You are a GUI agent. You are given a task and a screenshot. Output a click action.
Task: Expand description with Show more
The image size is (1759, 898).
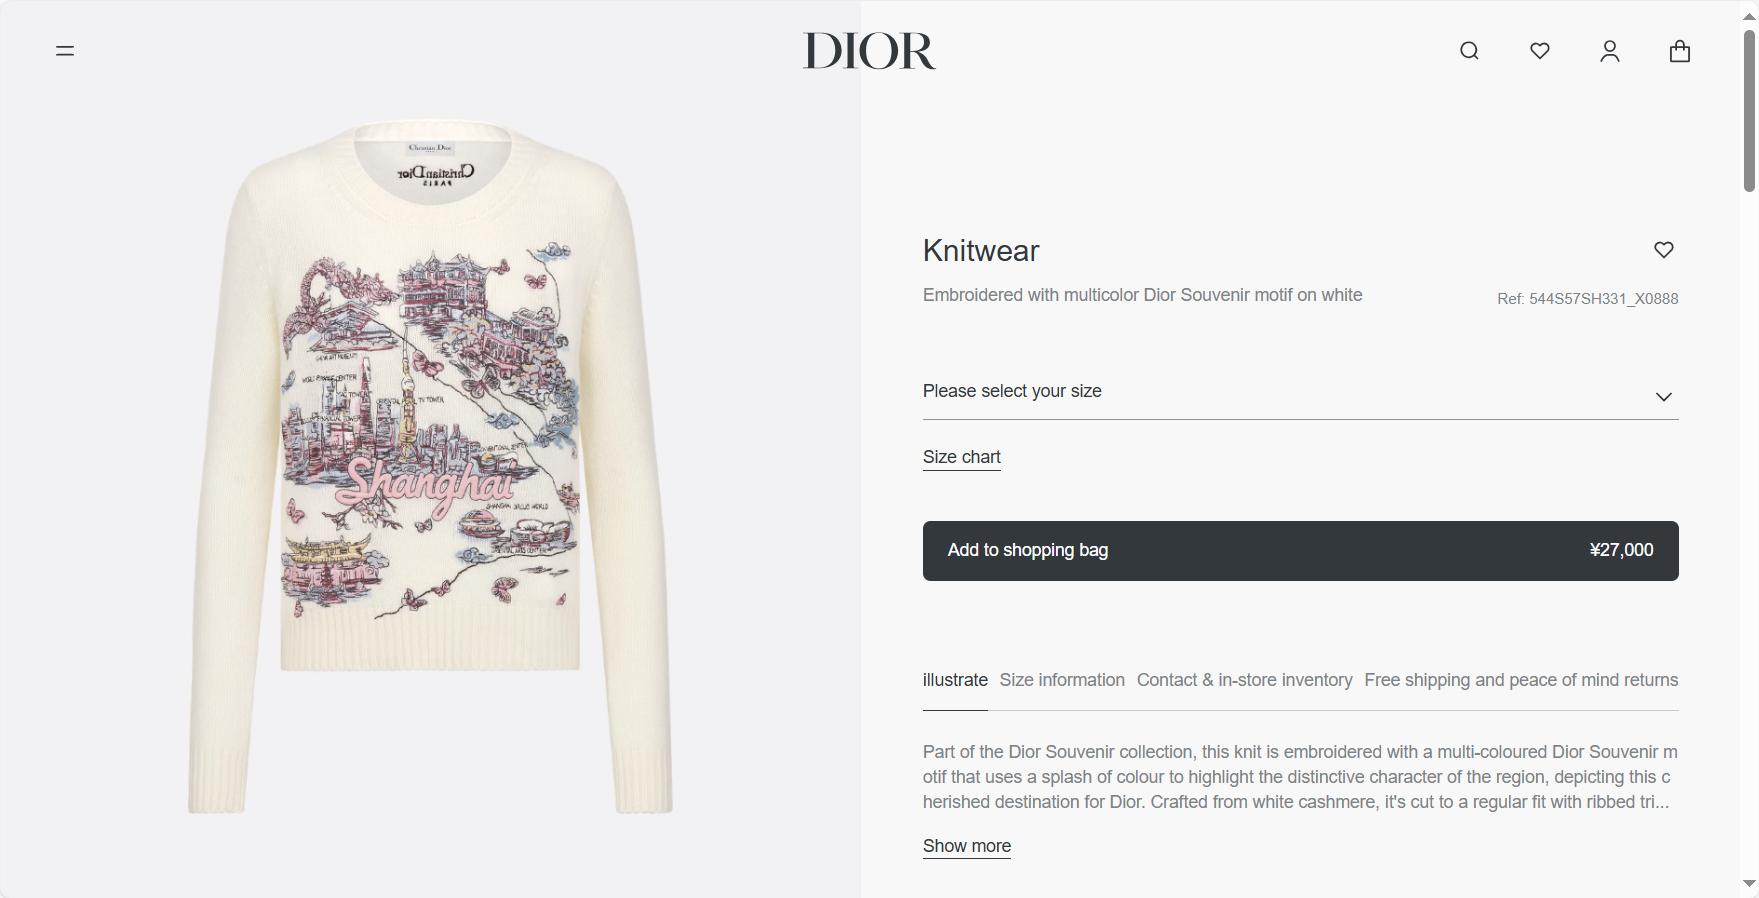[967, 846]
